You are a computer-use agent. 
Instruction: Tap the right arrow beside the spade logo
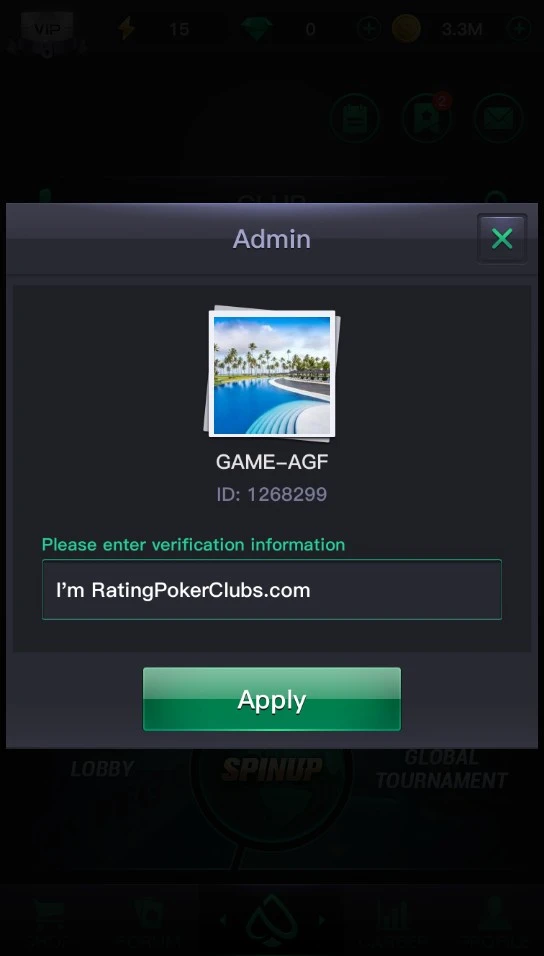click(x=321, y=919)
